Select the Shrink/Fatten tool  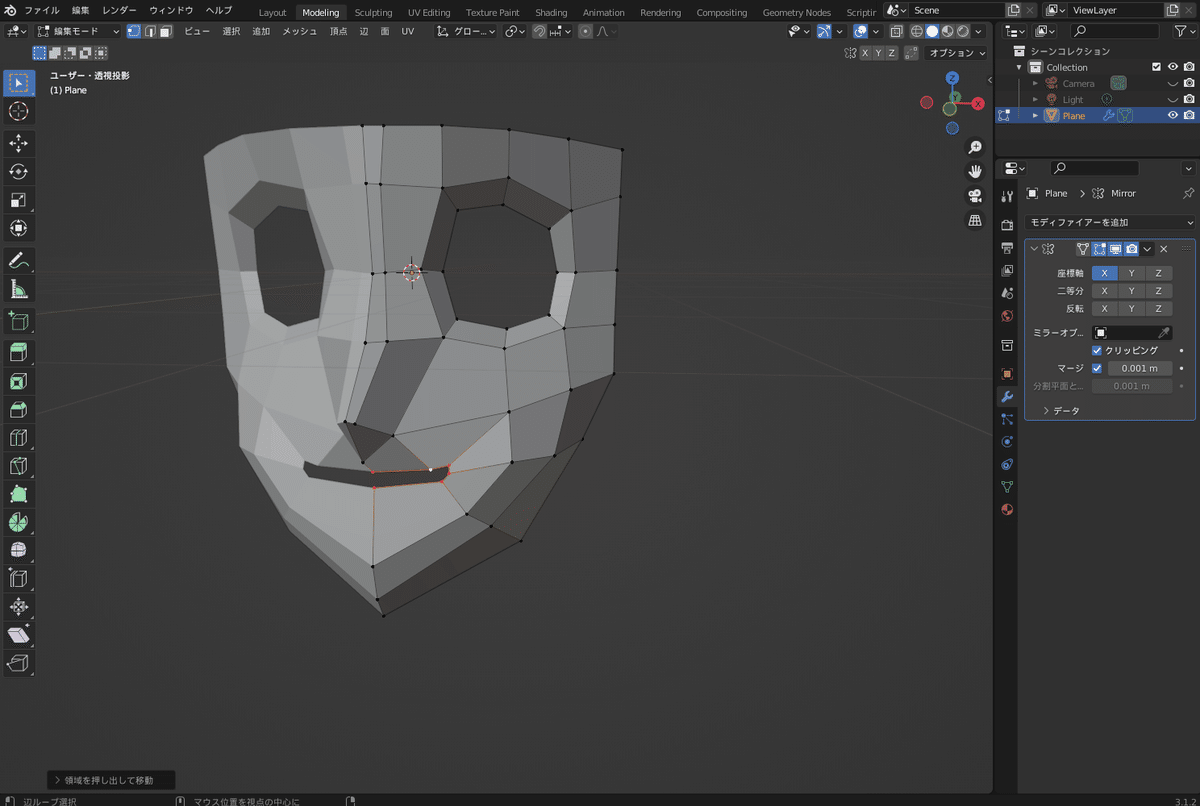coord(19,606)
